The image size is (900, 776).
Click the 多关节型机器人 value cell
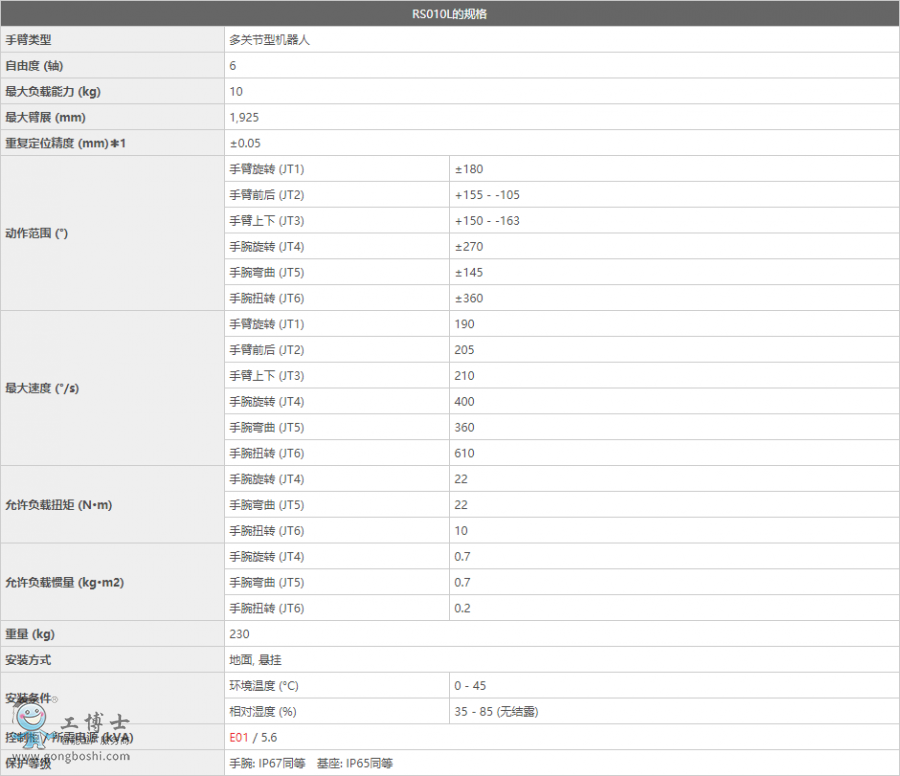(x=271, y=41)
